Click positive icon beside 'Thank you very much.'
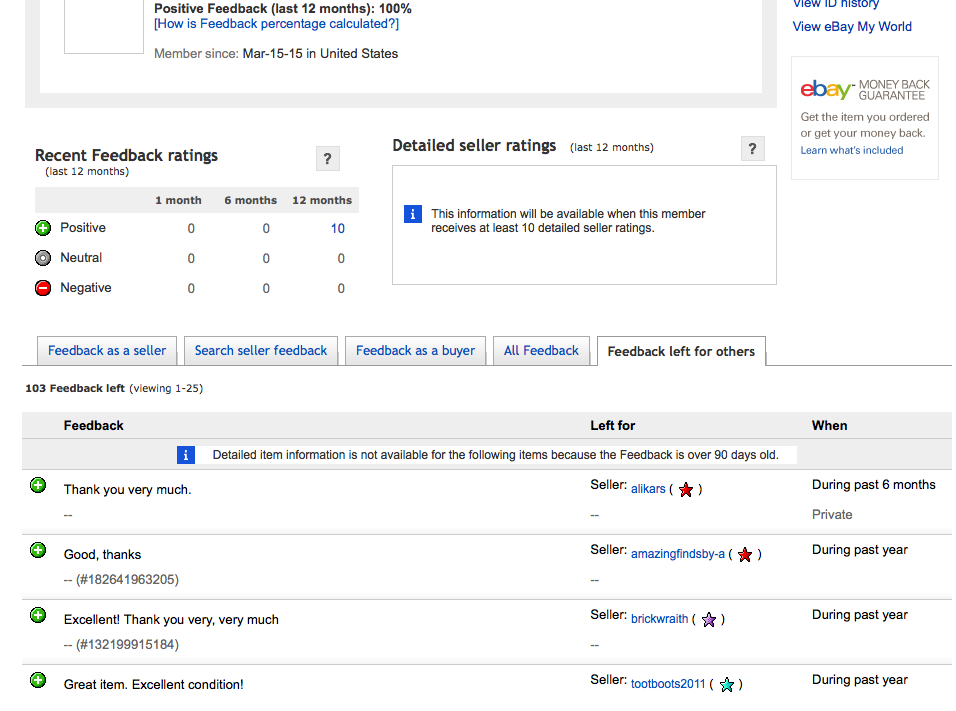Screen dimensions: 956x711 (38, 485)
